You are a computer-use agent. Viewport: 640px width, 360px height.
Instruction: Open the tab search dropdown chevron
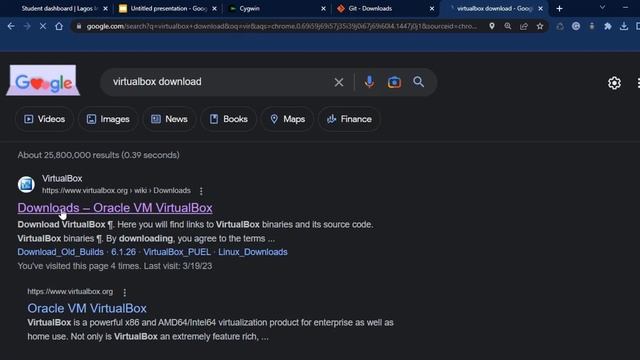click(602, 8)
